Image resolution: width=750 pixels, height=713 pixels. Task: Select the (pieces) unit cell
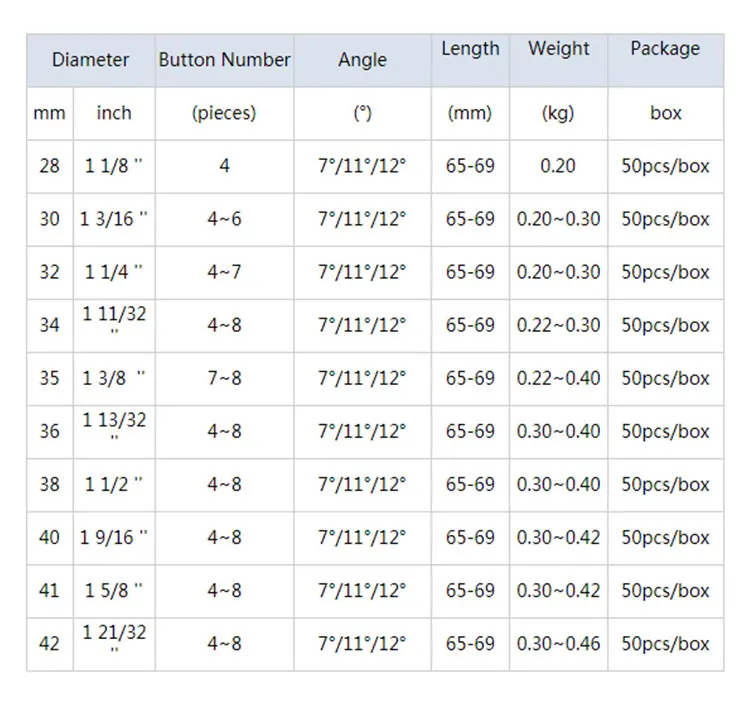224,113
